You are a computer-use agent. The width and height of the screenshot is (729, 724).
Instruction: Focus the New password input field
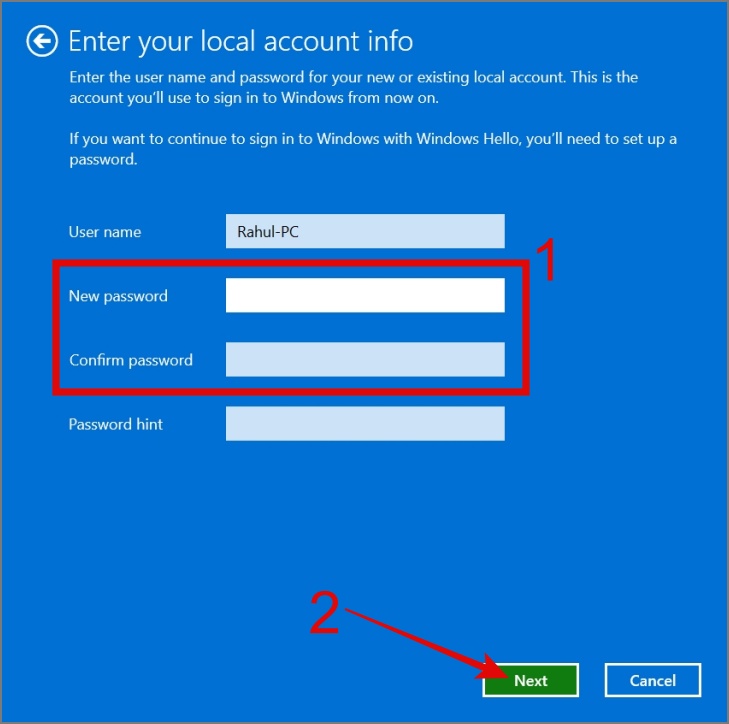coord(365,295)
